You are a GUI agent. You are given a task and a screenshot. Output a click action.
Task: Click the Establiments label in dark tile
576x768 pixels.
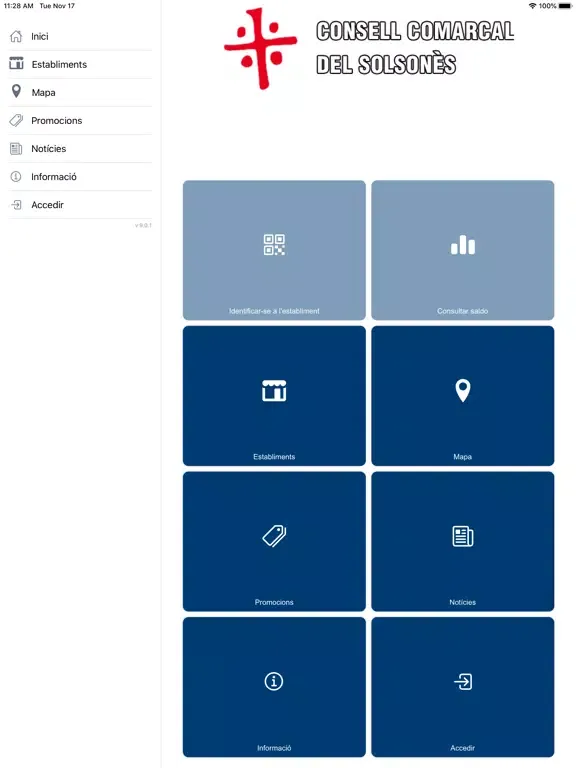[x=274, y=456]
